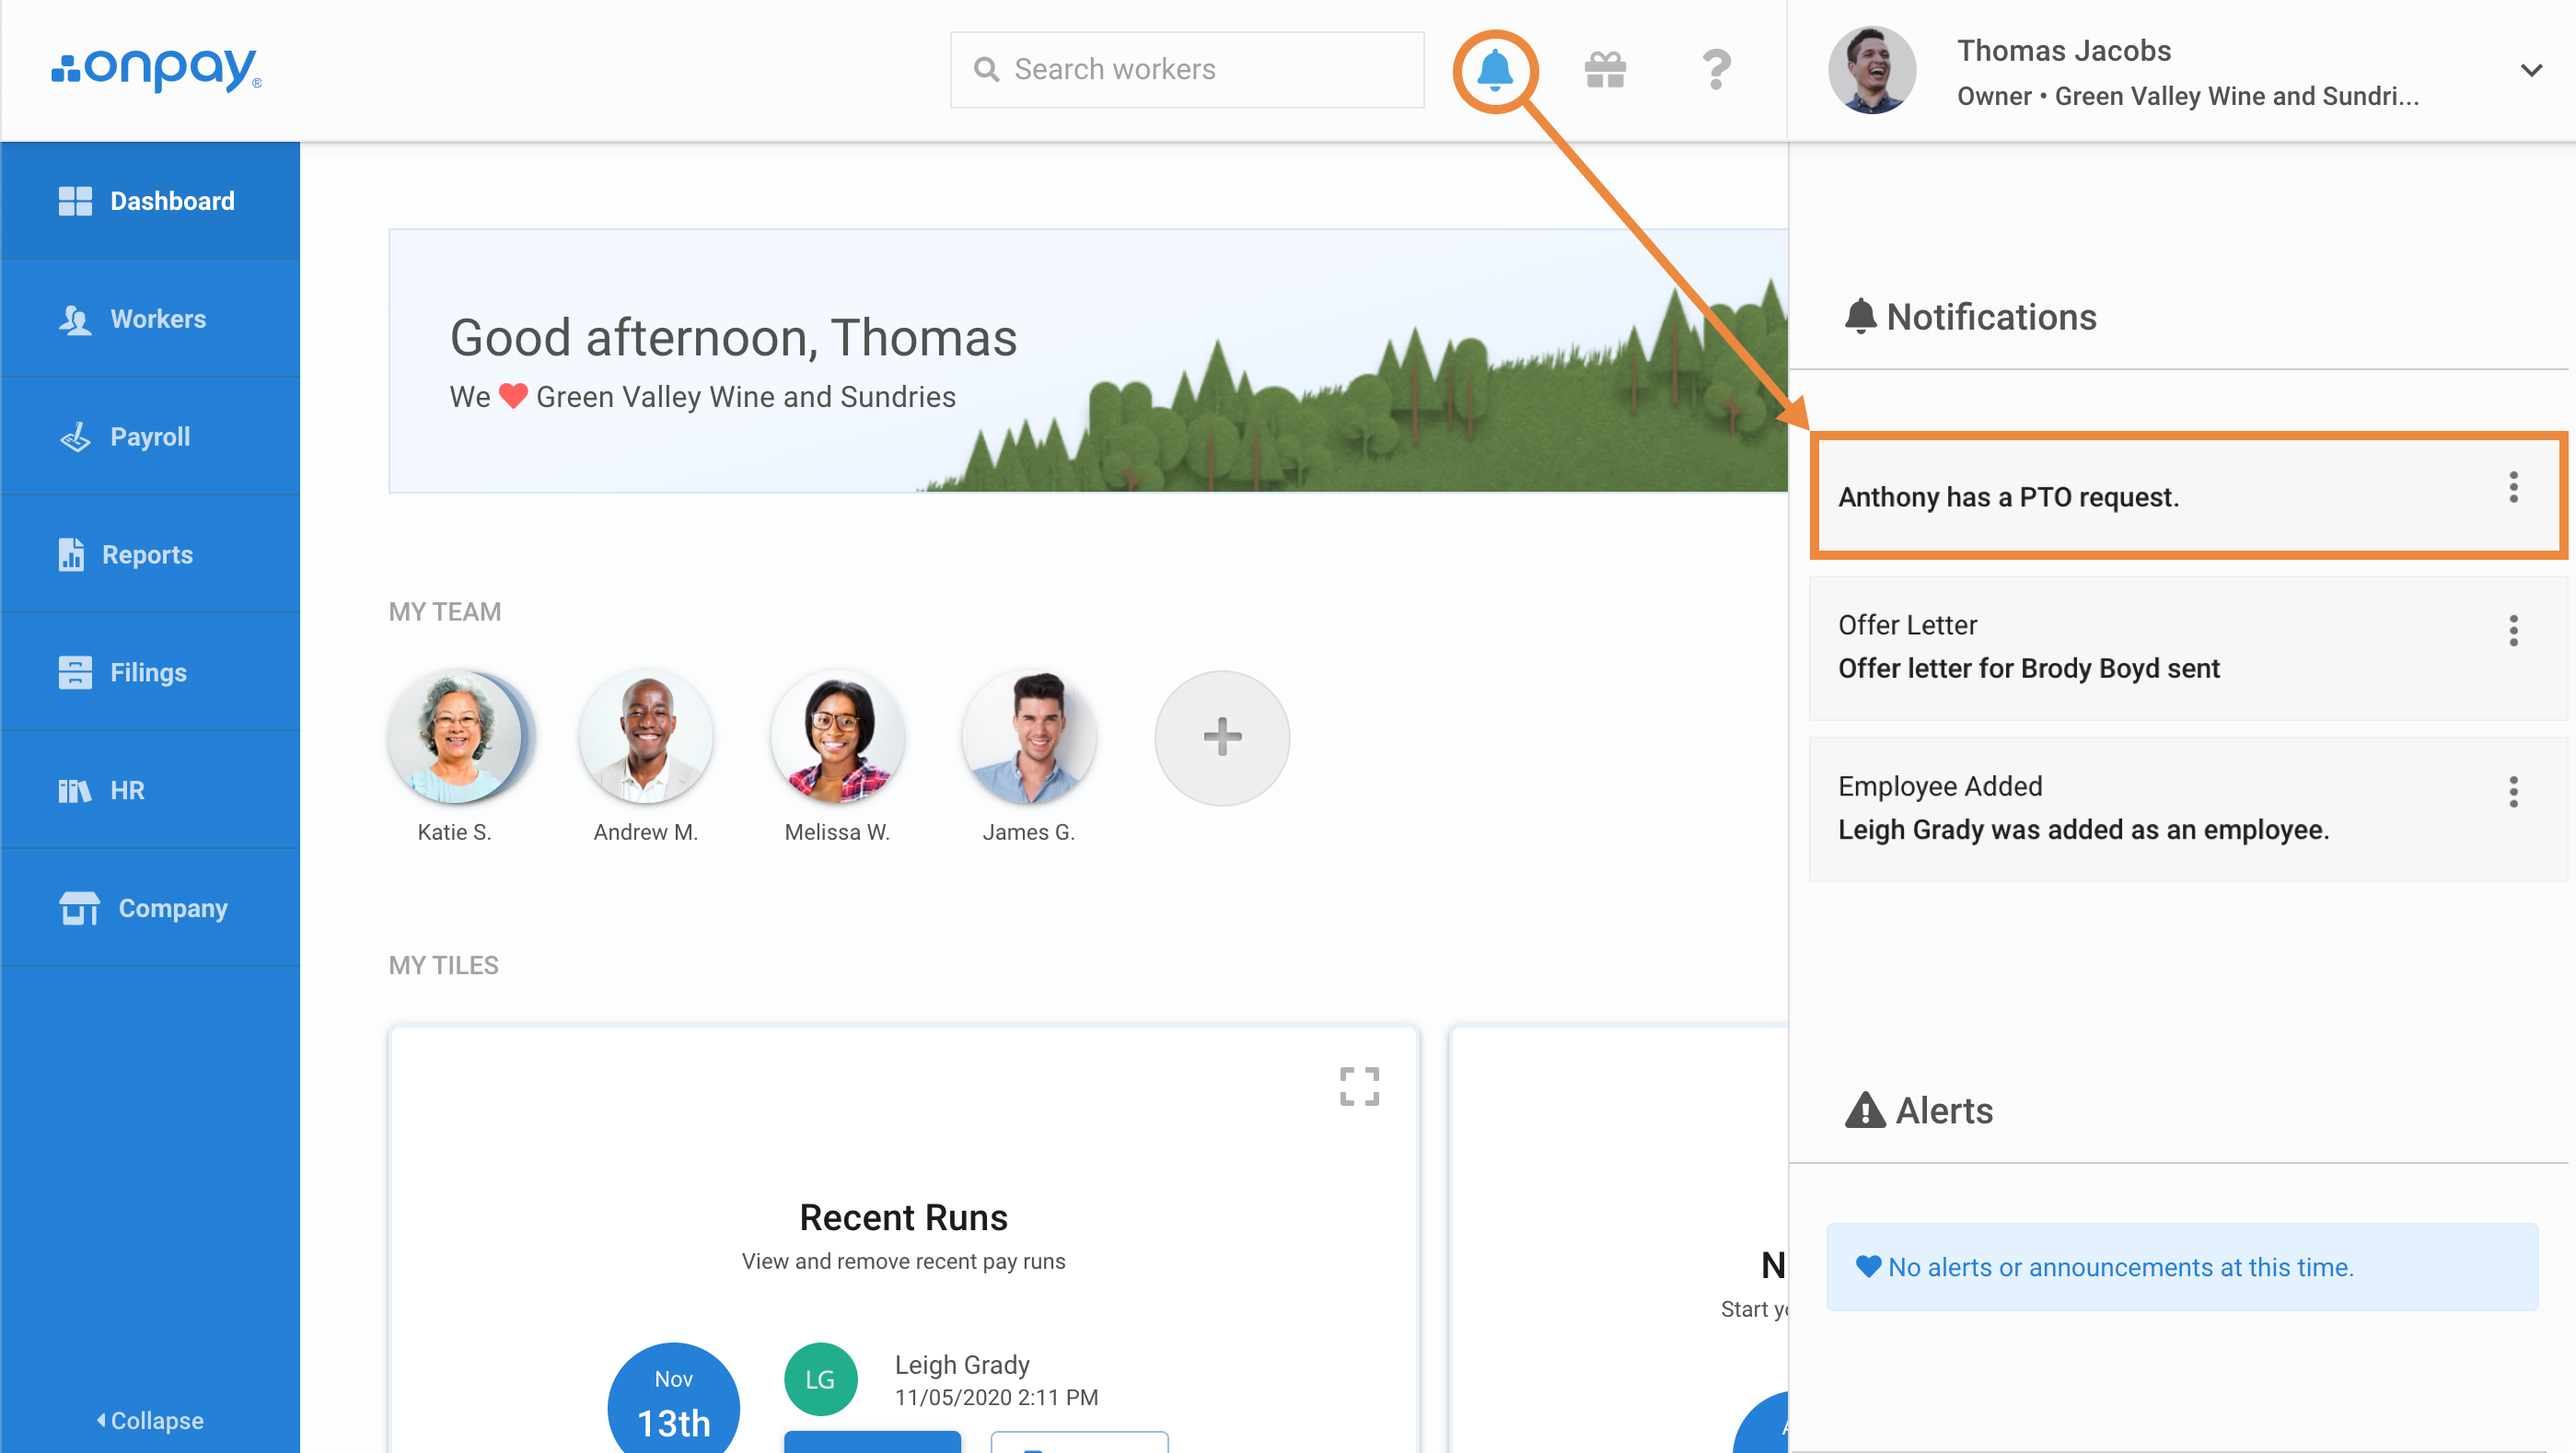Click the Filings drawer icon
Screen dimensions: 2576x1453
pyautogui.click(x=75, y=673)
